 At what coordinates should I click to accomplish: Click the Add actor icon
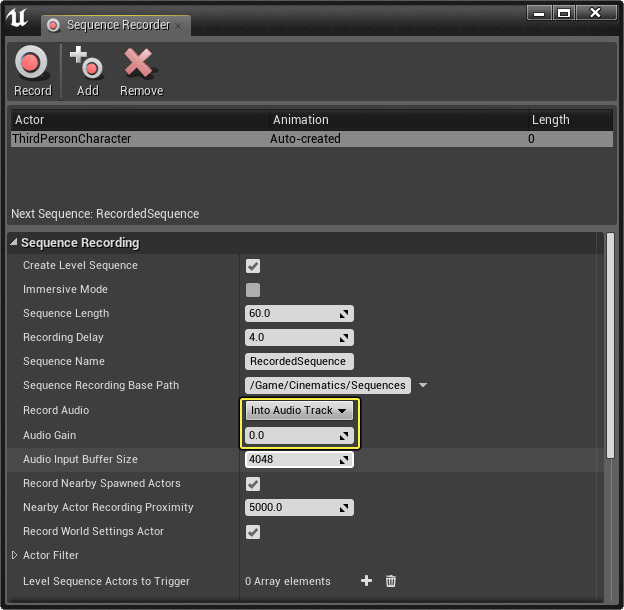[87, 72]
